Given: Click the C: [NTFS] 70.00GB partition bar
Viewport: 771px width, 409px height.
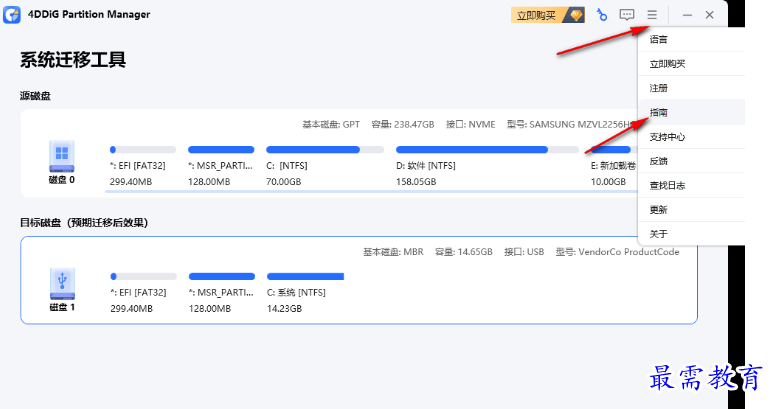Looking at the screenshot, I should pos(314,150).
